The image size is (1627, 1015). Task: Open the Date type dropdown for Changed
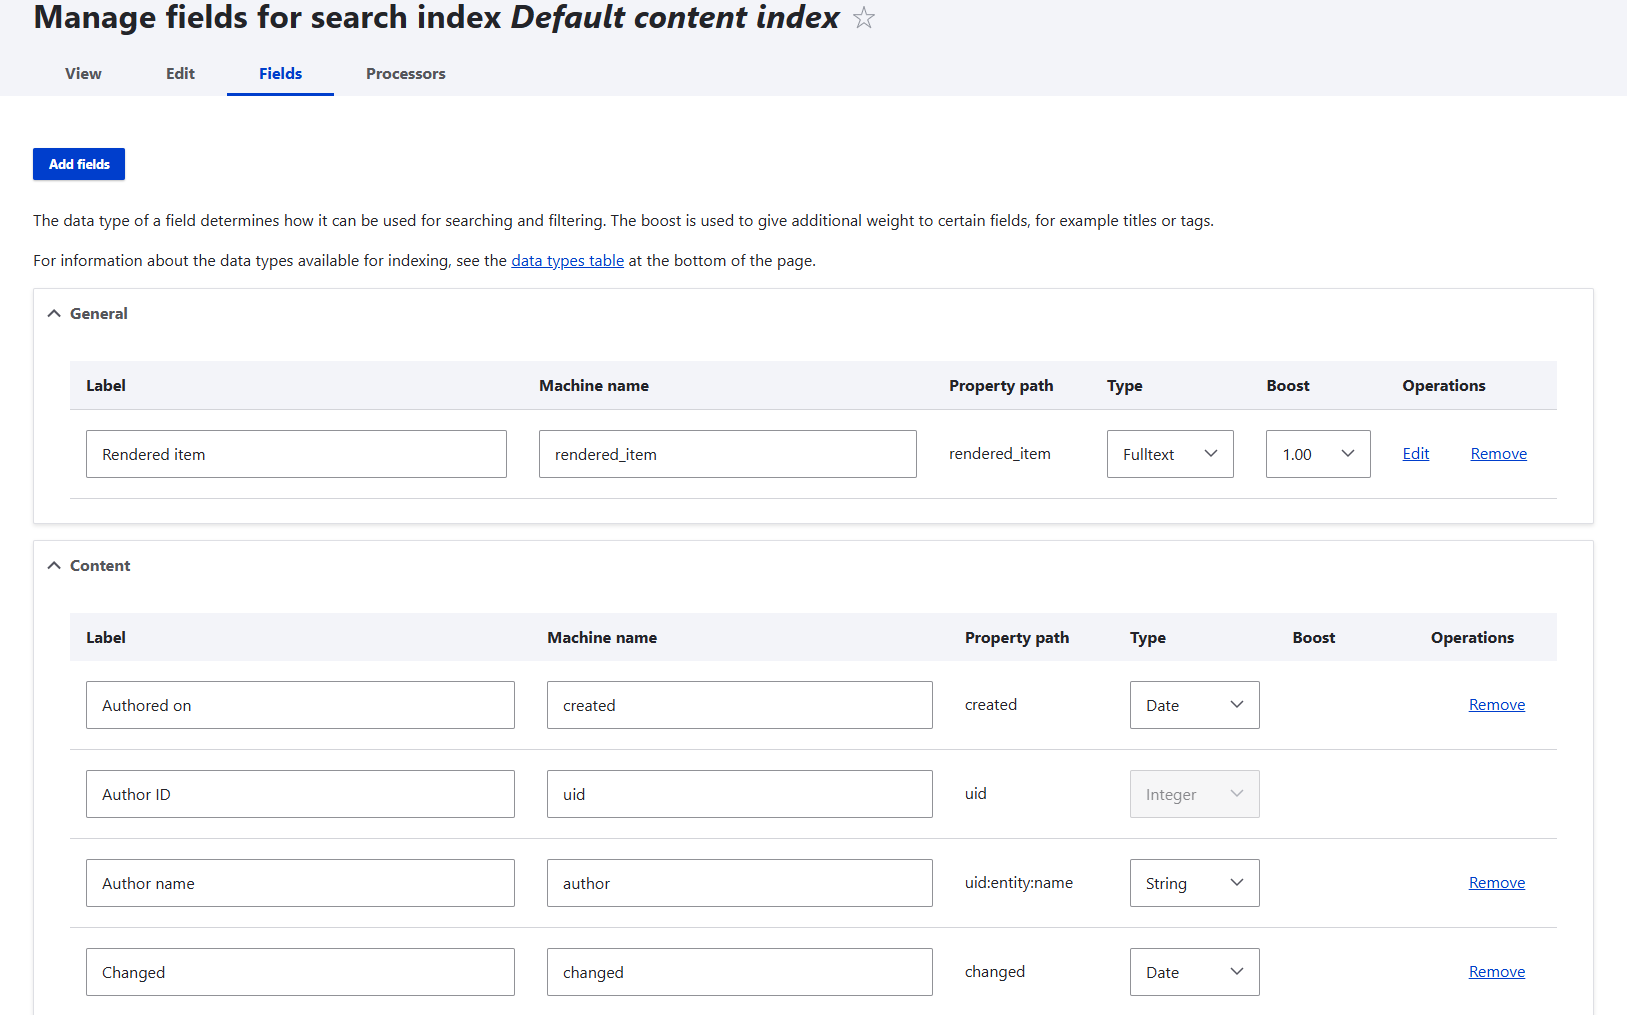(x=1193, y=971)
